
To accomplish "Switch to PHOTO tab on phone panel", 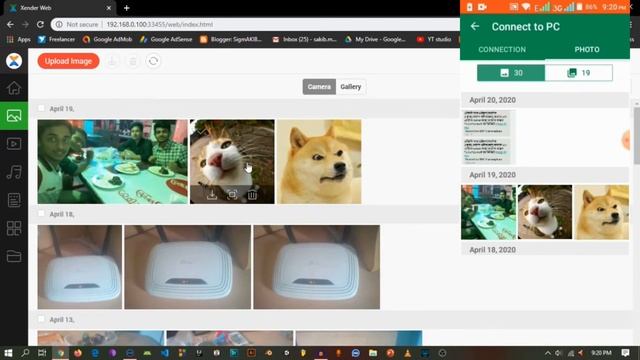I will click(x=587, y=49).
